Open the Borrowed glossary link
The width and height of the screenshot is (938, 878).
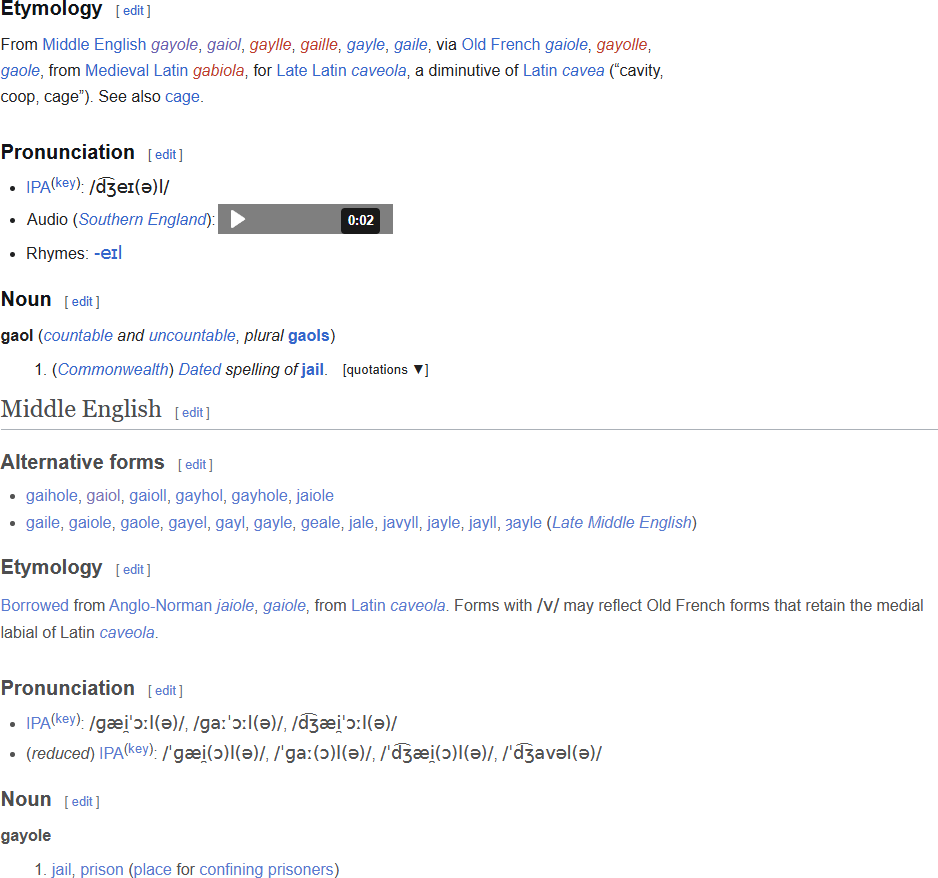point(35,605)
